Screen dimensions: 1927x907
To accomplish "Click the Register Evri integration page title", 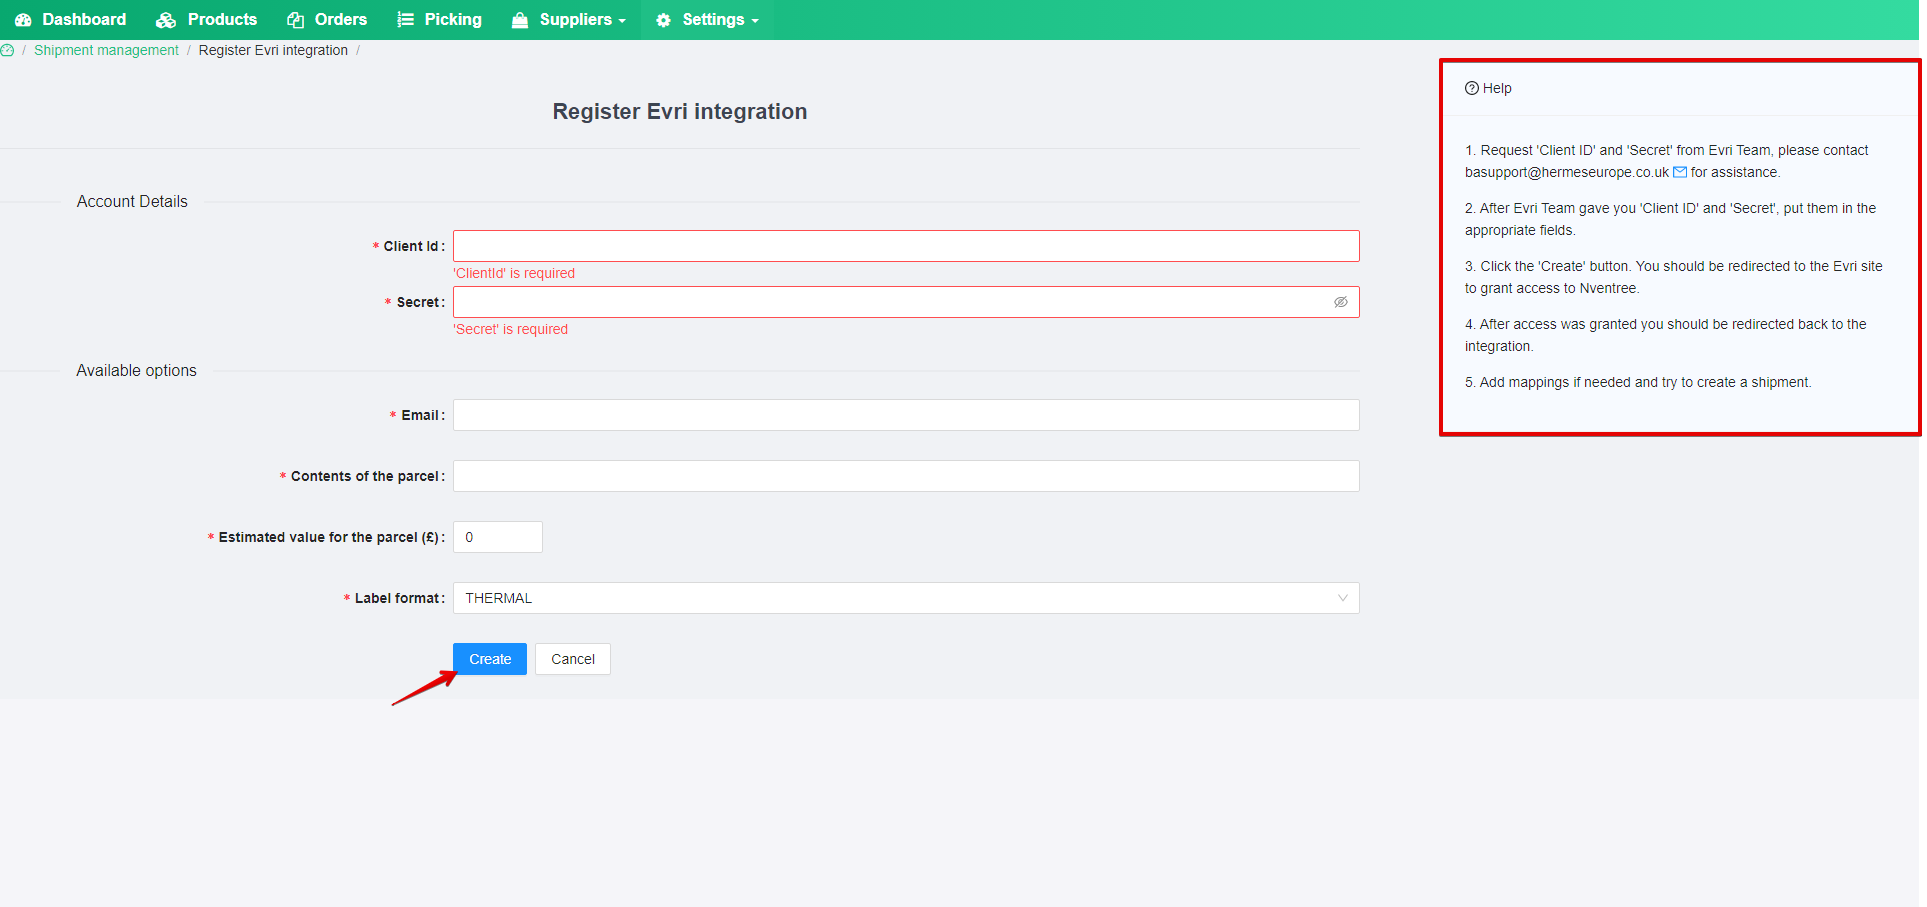I will (x=680, y=111).
